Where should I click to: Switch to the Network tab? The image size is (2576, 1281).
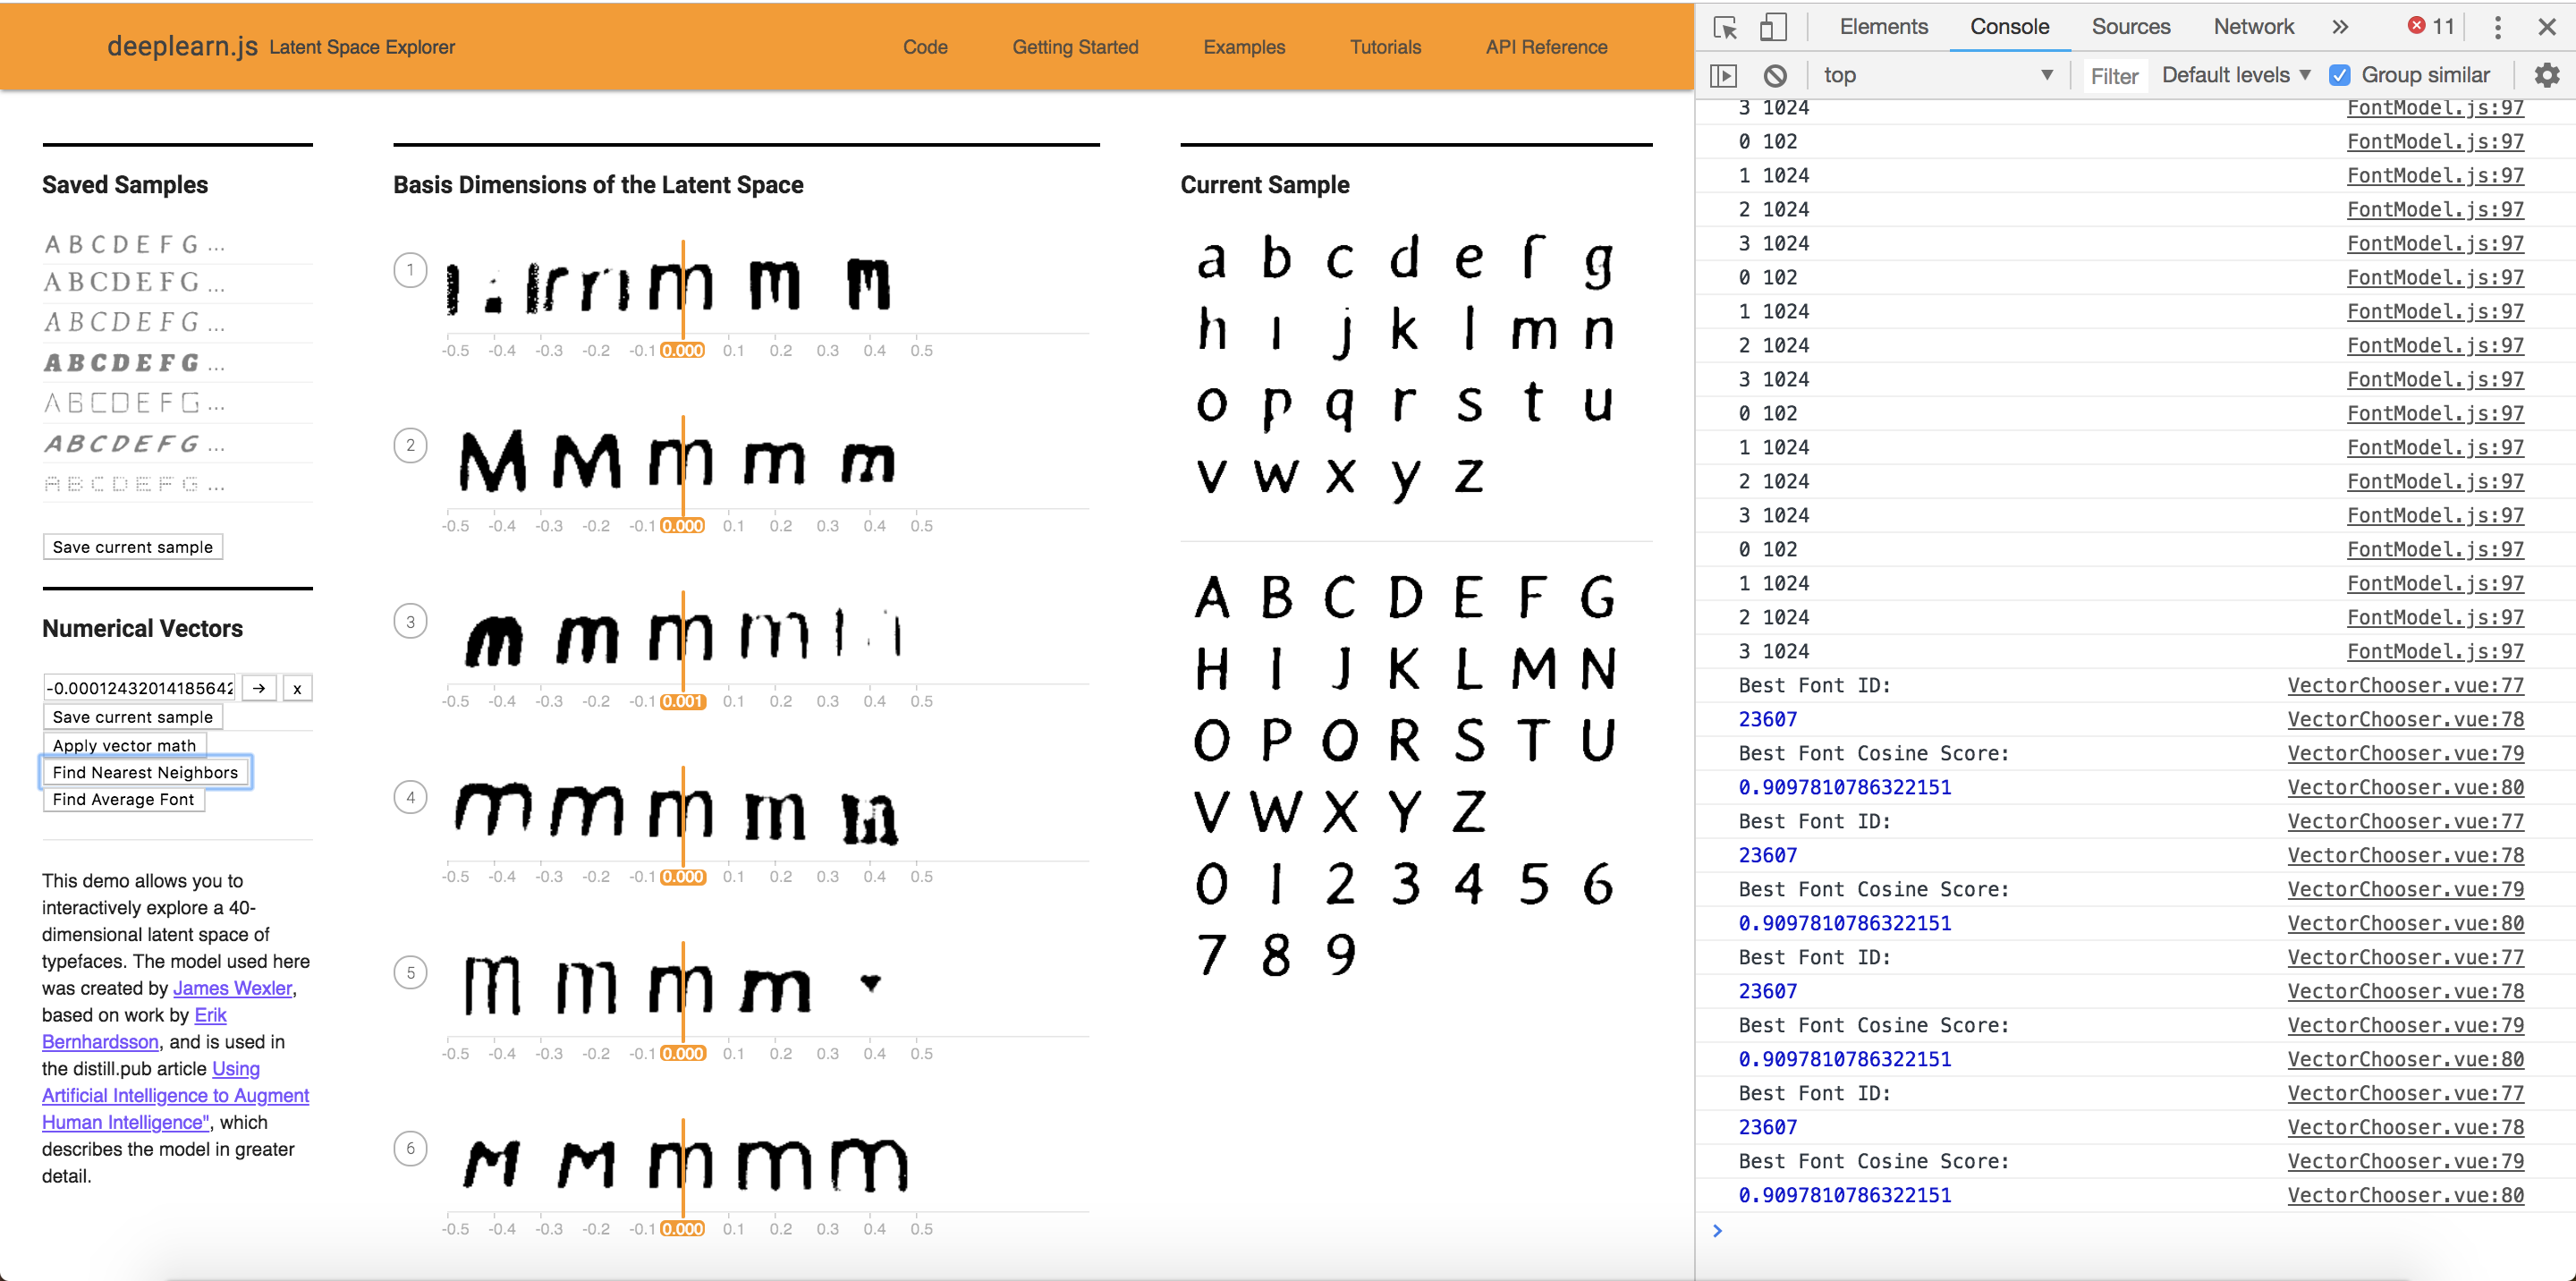tap(2253, 27)
